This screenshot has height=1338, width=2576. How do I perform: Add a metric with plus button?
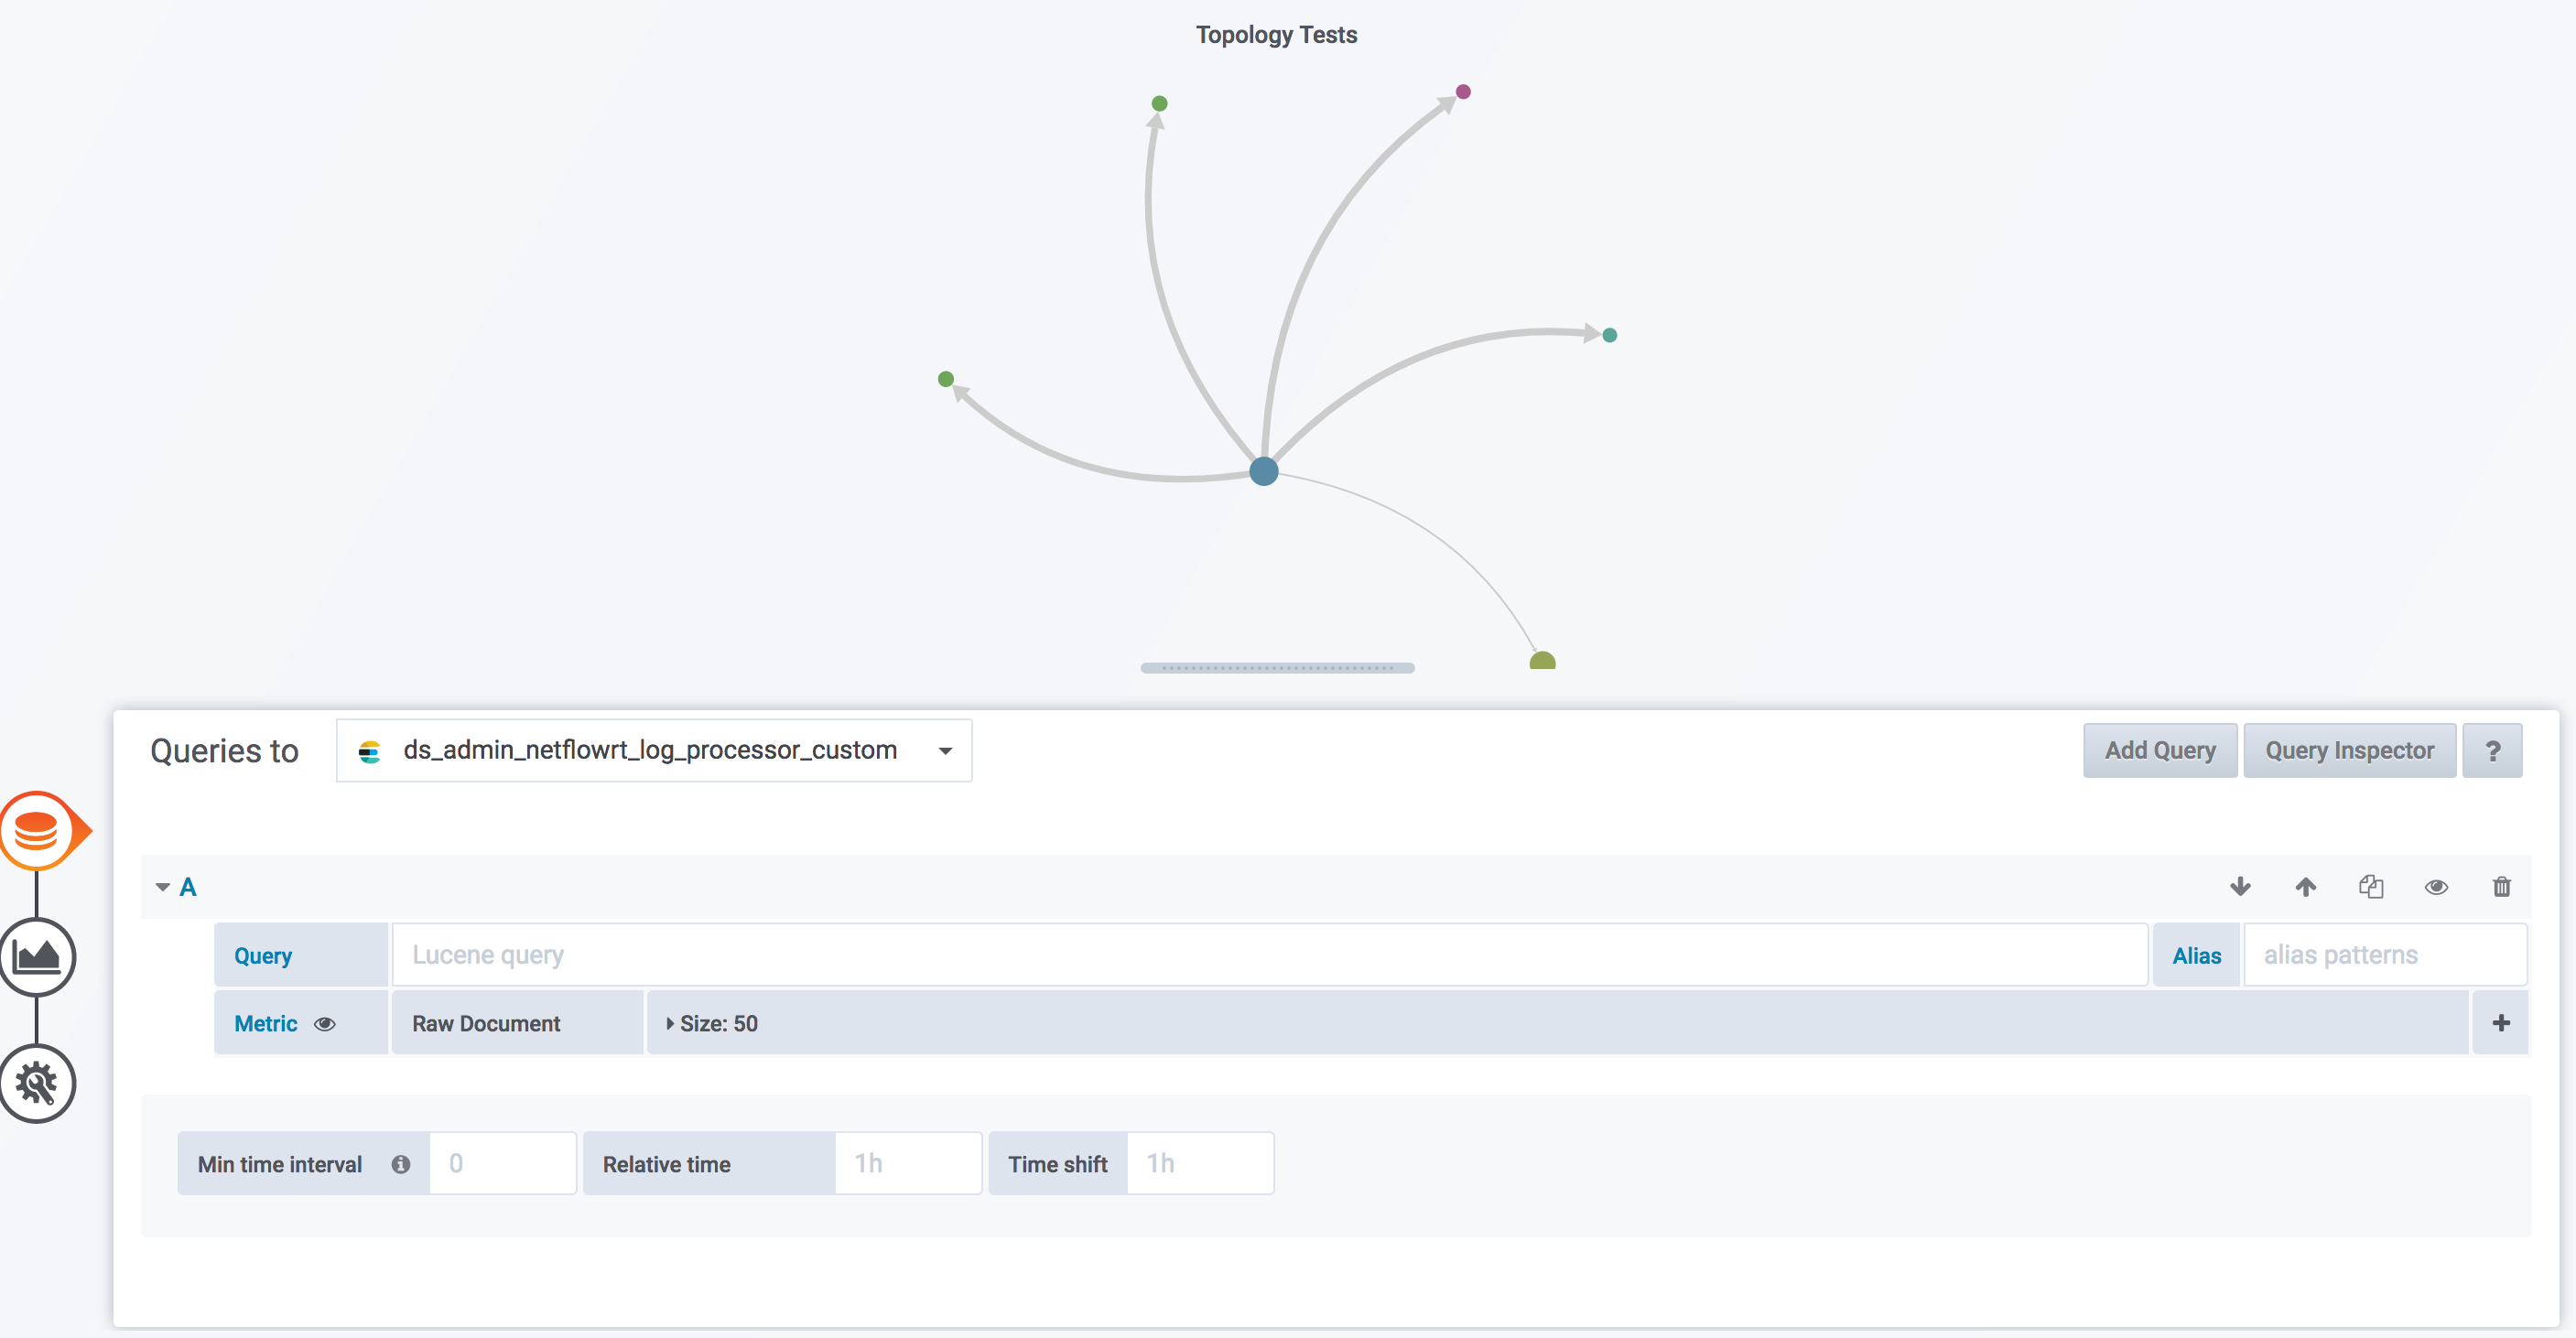(2500, 1023)
